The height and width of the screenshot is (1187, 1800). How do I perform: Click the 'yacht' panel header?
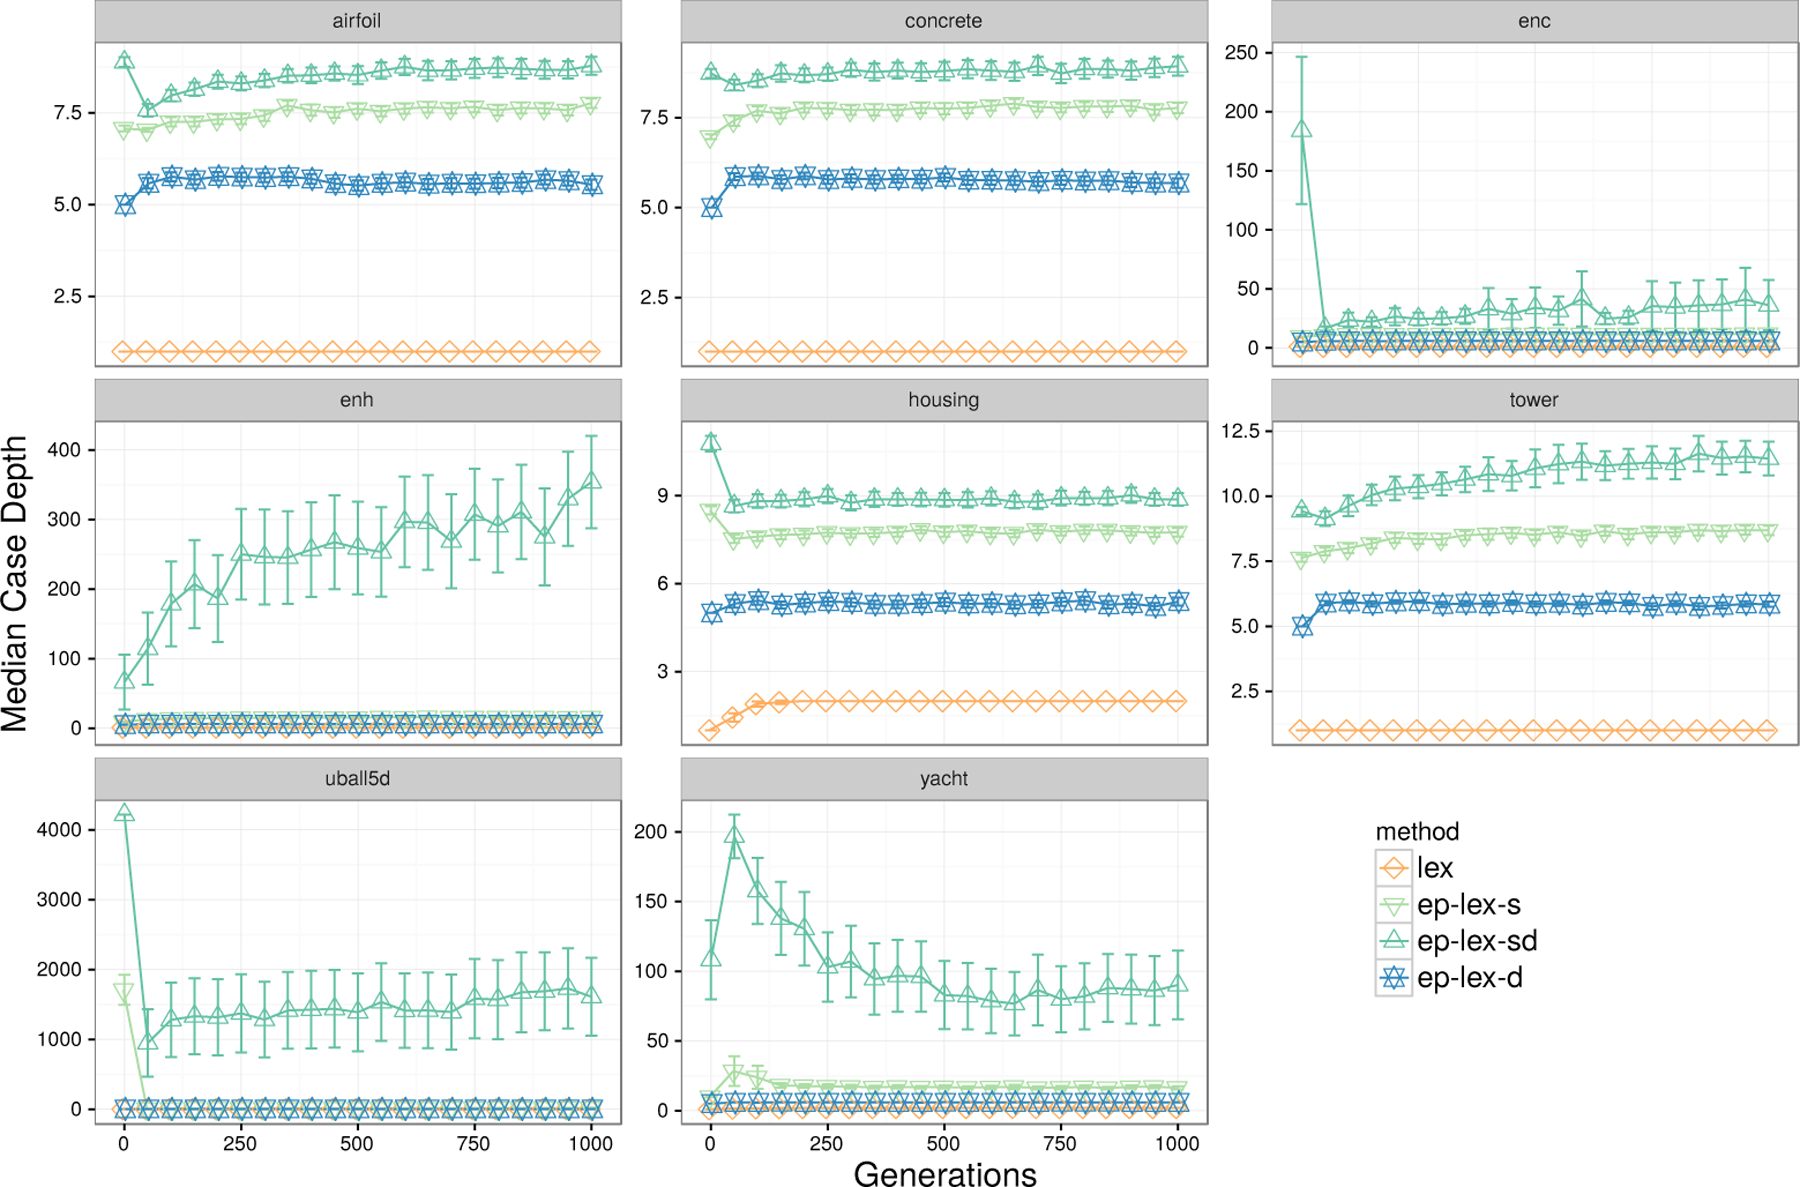click(x=944, y=779)
